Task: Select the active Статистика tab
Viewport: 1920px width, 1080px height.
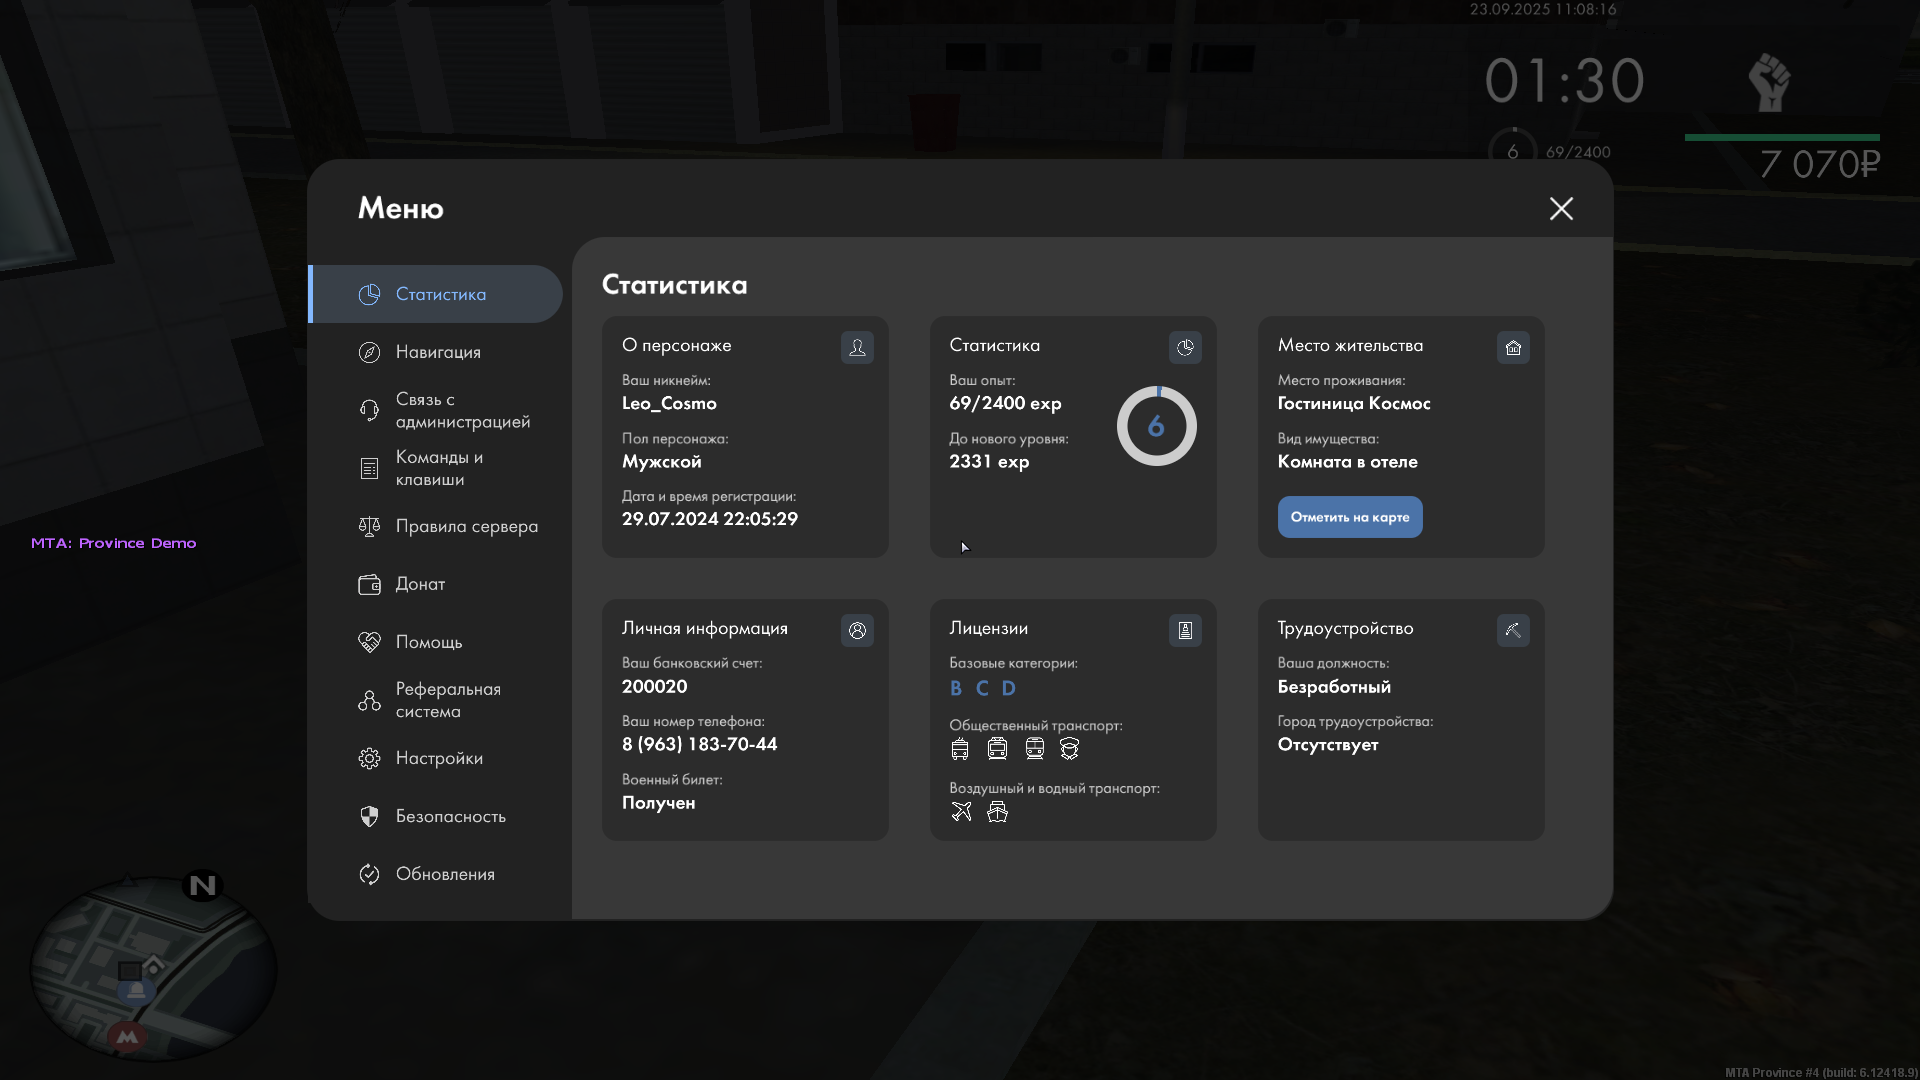Action: point(440,294)
